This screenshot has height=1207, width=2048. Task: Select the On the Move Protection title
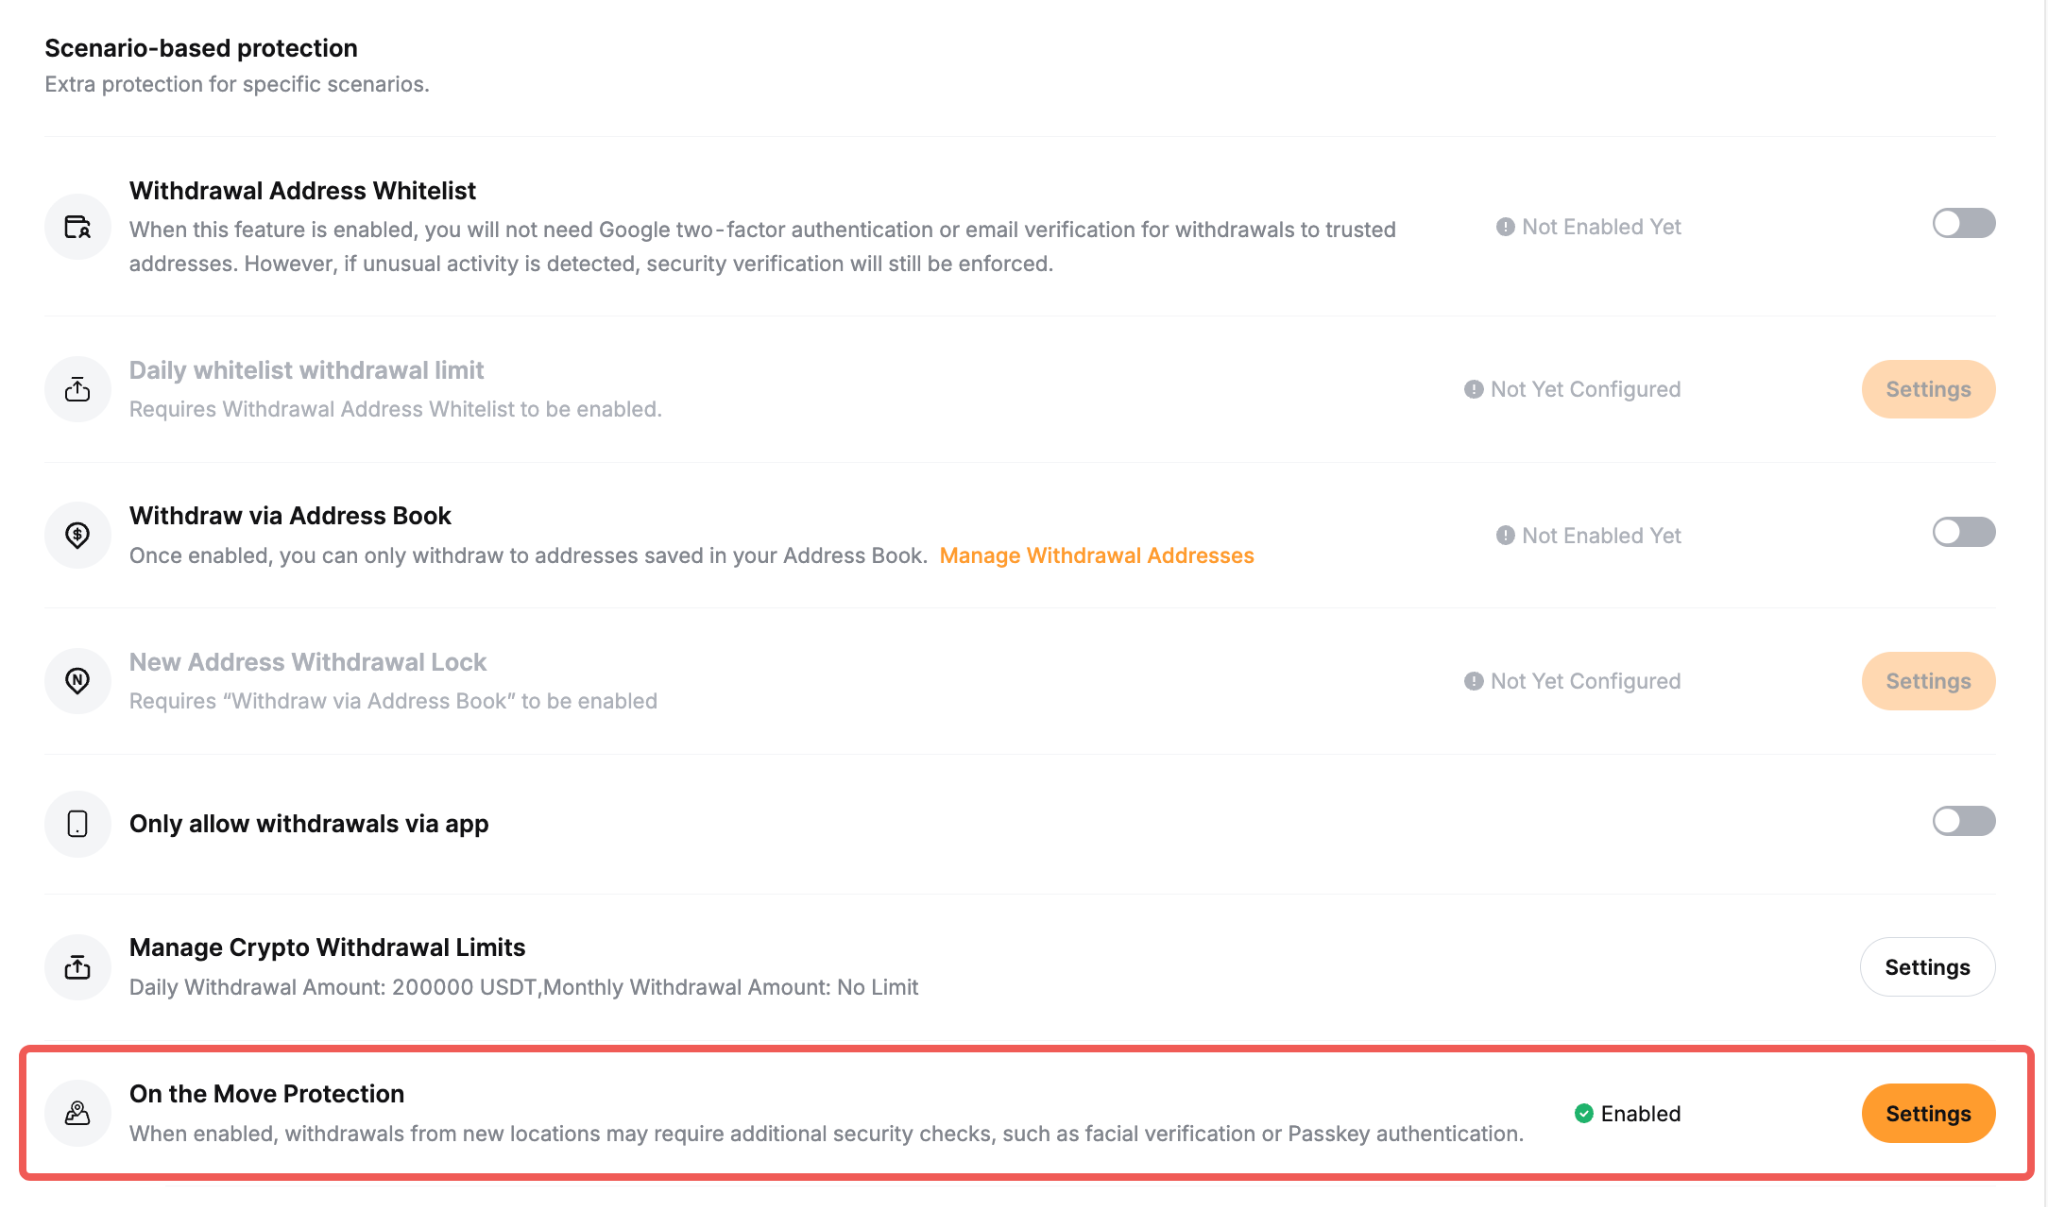pos(266,1093)
